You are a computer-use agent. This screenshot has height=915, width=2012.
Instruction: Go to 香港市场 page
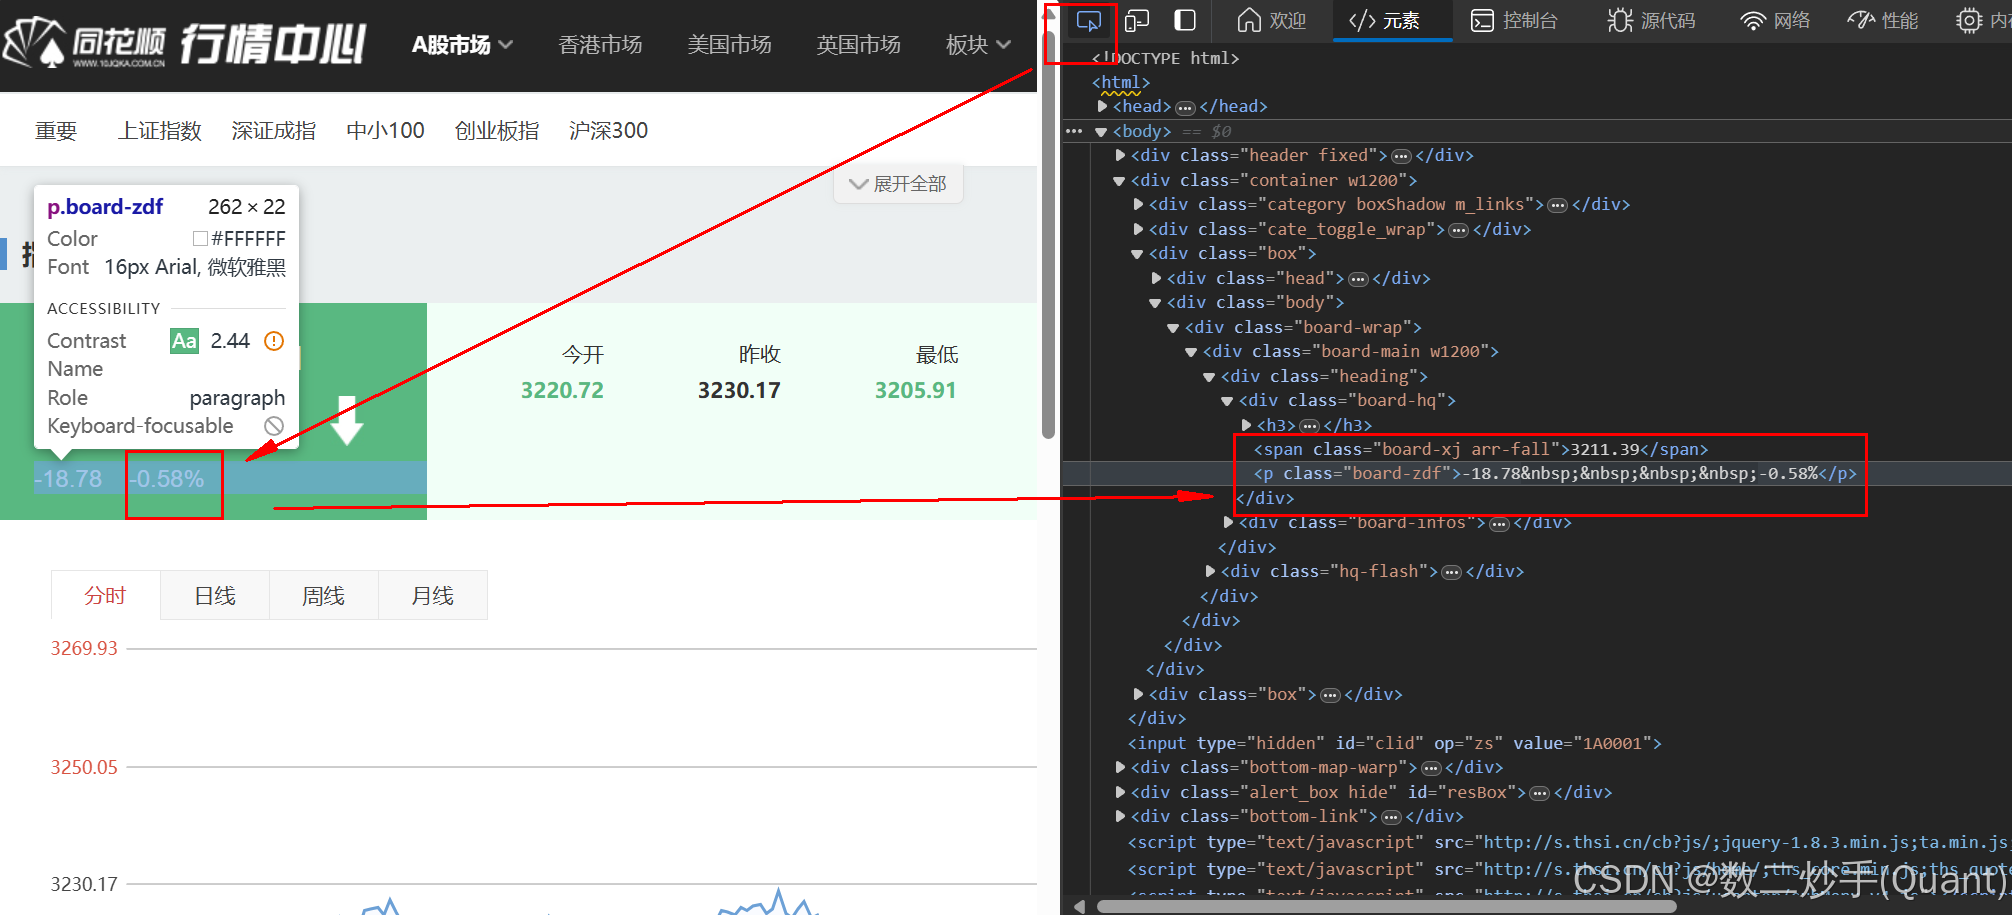[x=600, y=45]
